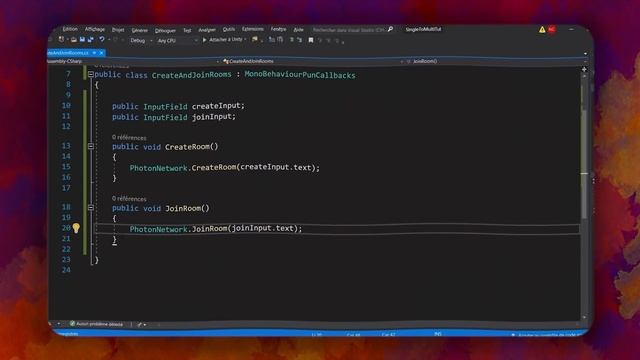Screen dimensions: 640x360
Task: Click the Attacher à Unity play button
Action: [x=224, y=40]
